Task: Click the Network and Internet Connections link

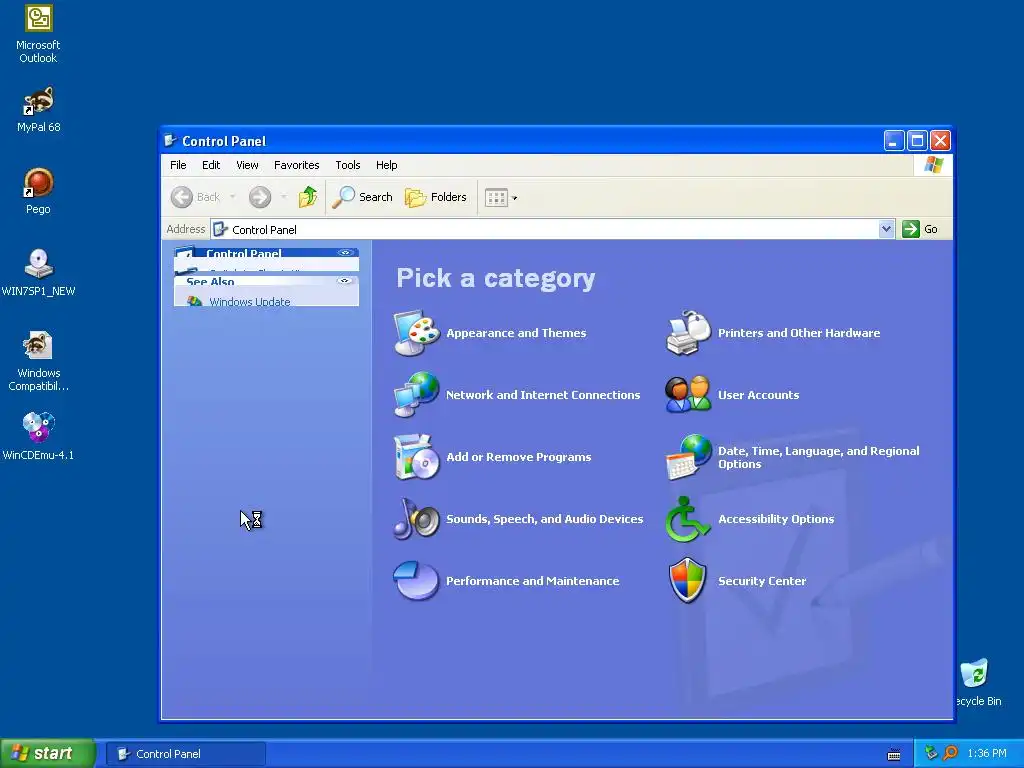Action: (543, 394)
